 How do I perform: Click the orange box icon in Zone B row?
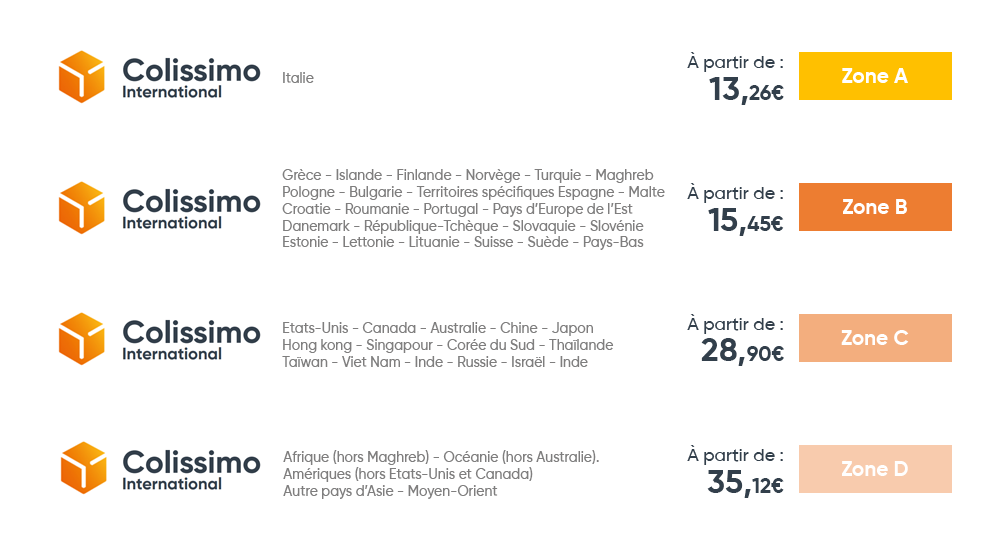(x=82, y=208)
